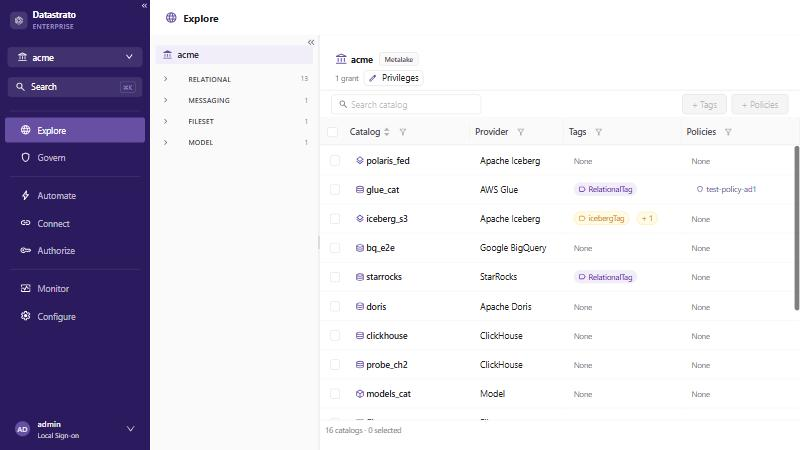Expand the RELATIONAL tree group

pos(165,79)
